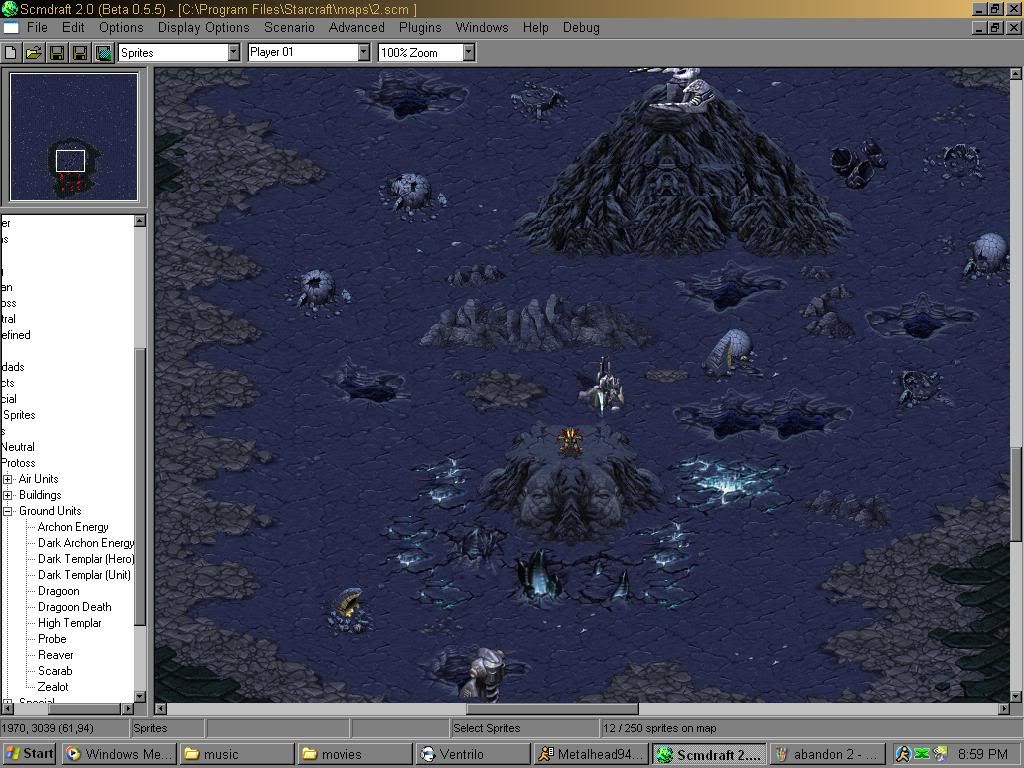Select Dragoon Death sprite

tap(74, 607)
